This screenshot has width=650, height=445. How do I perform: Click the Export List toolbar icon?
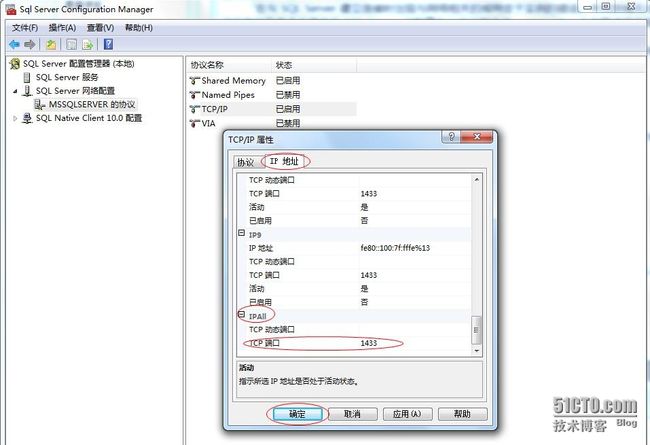click(x=87, y=44)
